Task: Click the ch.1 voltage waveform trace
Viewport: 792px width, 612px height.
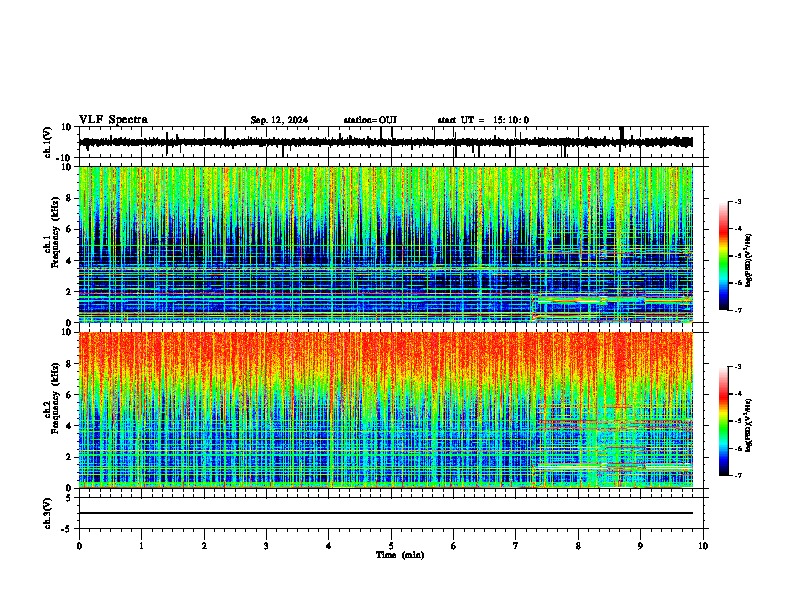Action: 386,142
